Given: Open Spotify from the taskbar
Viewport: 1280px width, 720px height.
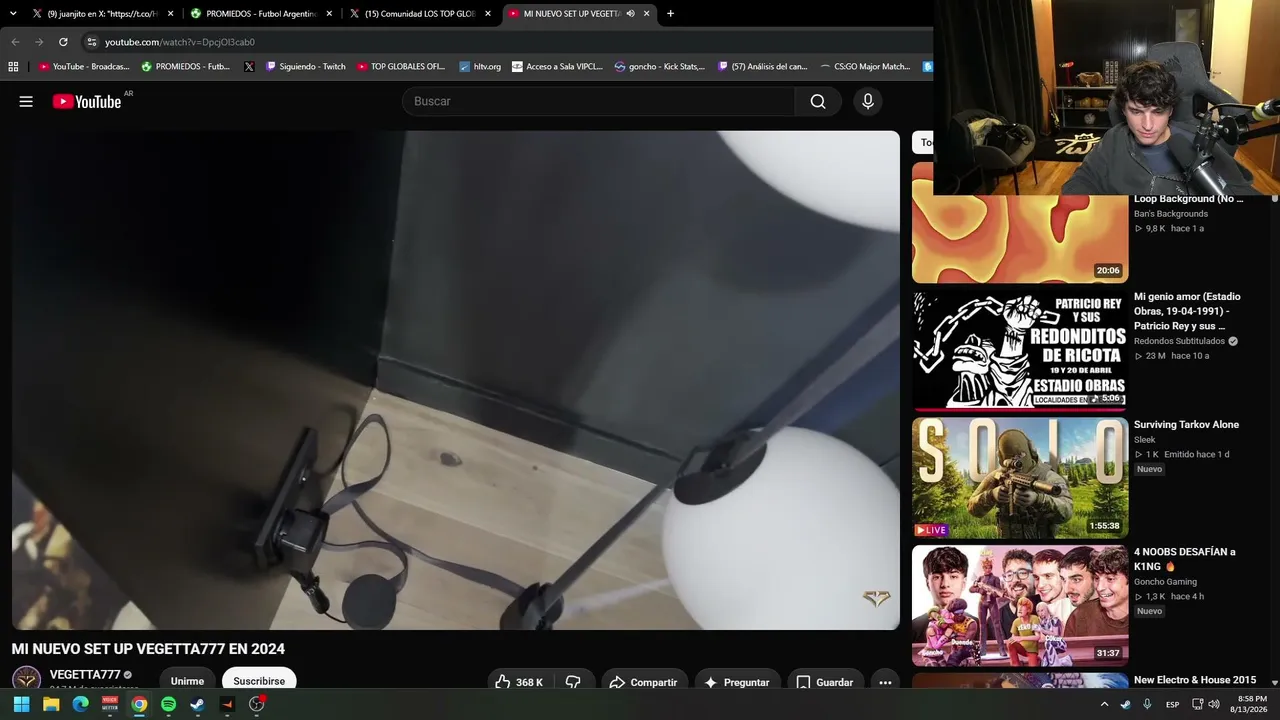Looking at the screenshot, I should pos(168,704).
